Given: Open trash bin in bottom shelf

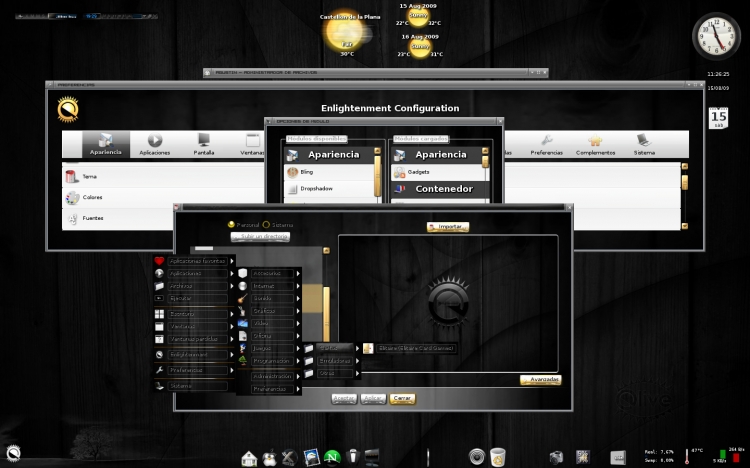Looking at the screenshot, I should 497,457.
